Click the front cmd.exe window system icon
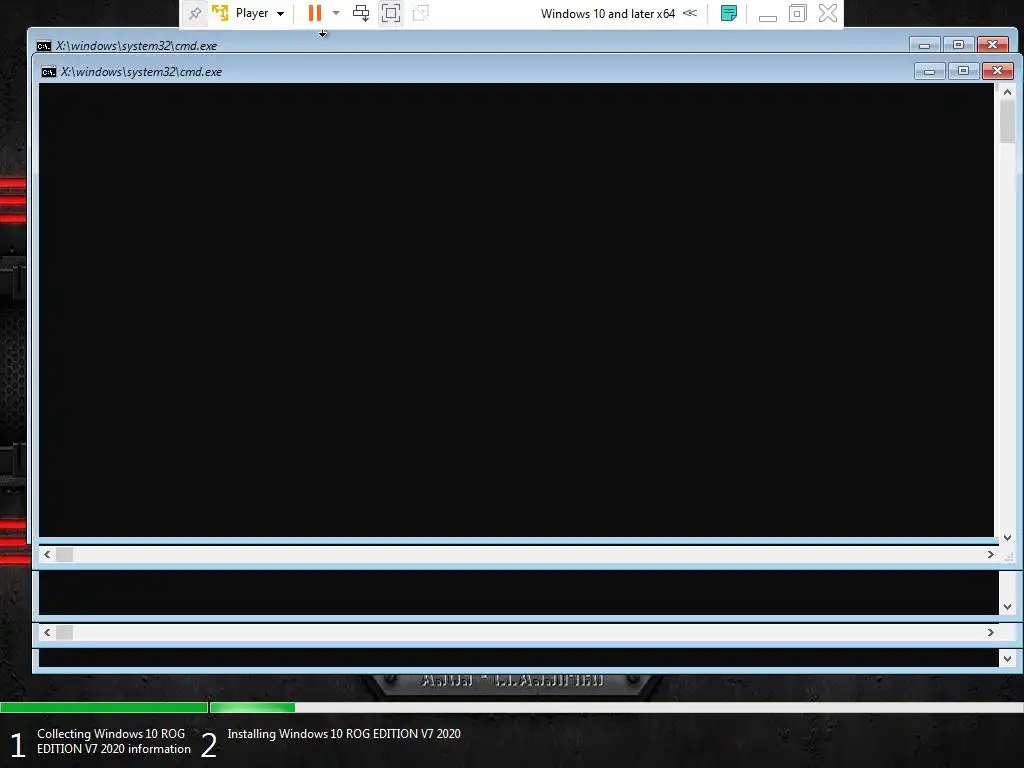Image resolution: width=1024 pixels, height=768 pixels. (48, 72)
